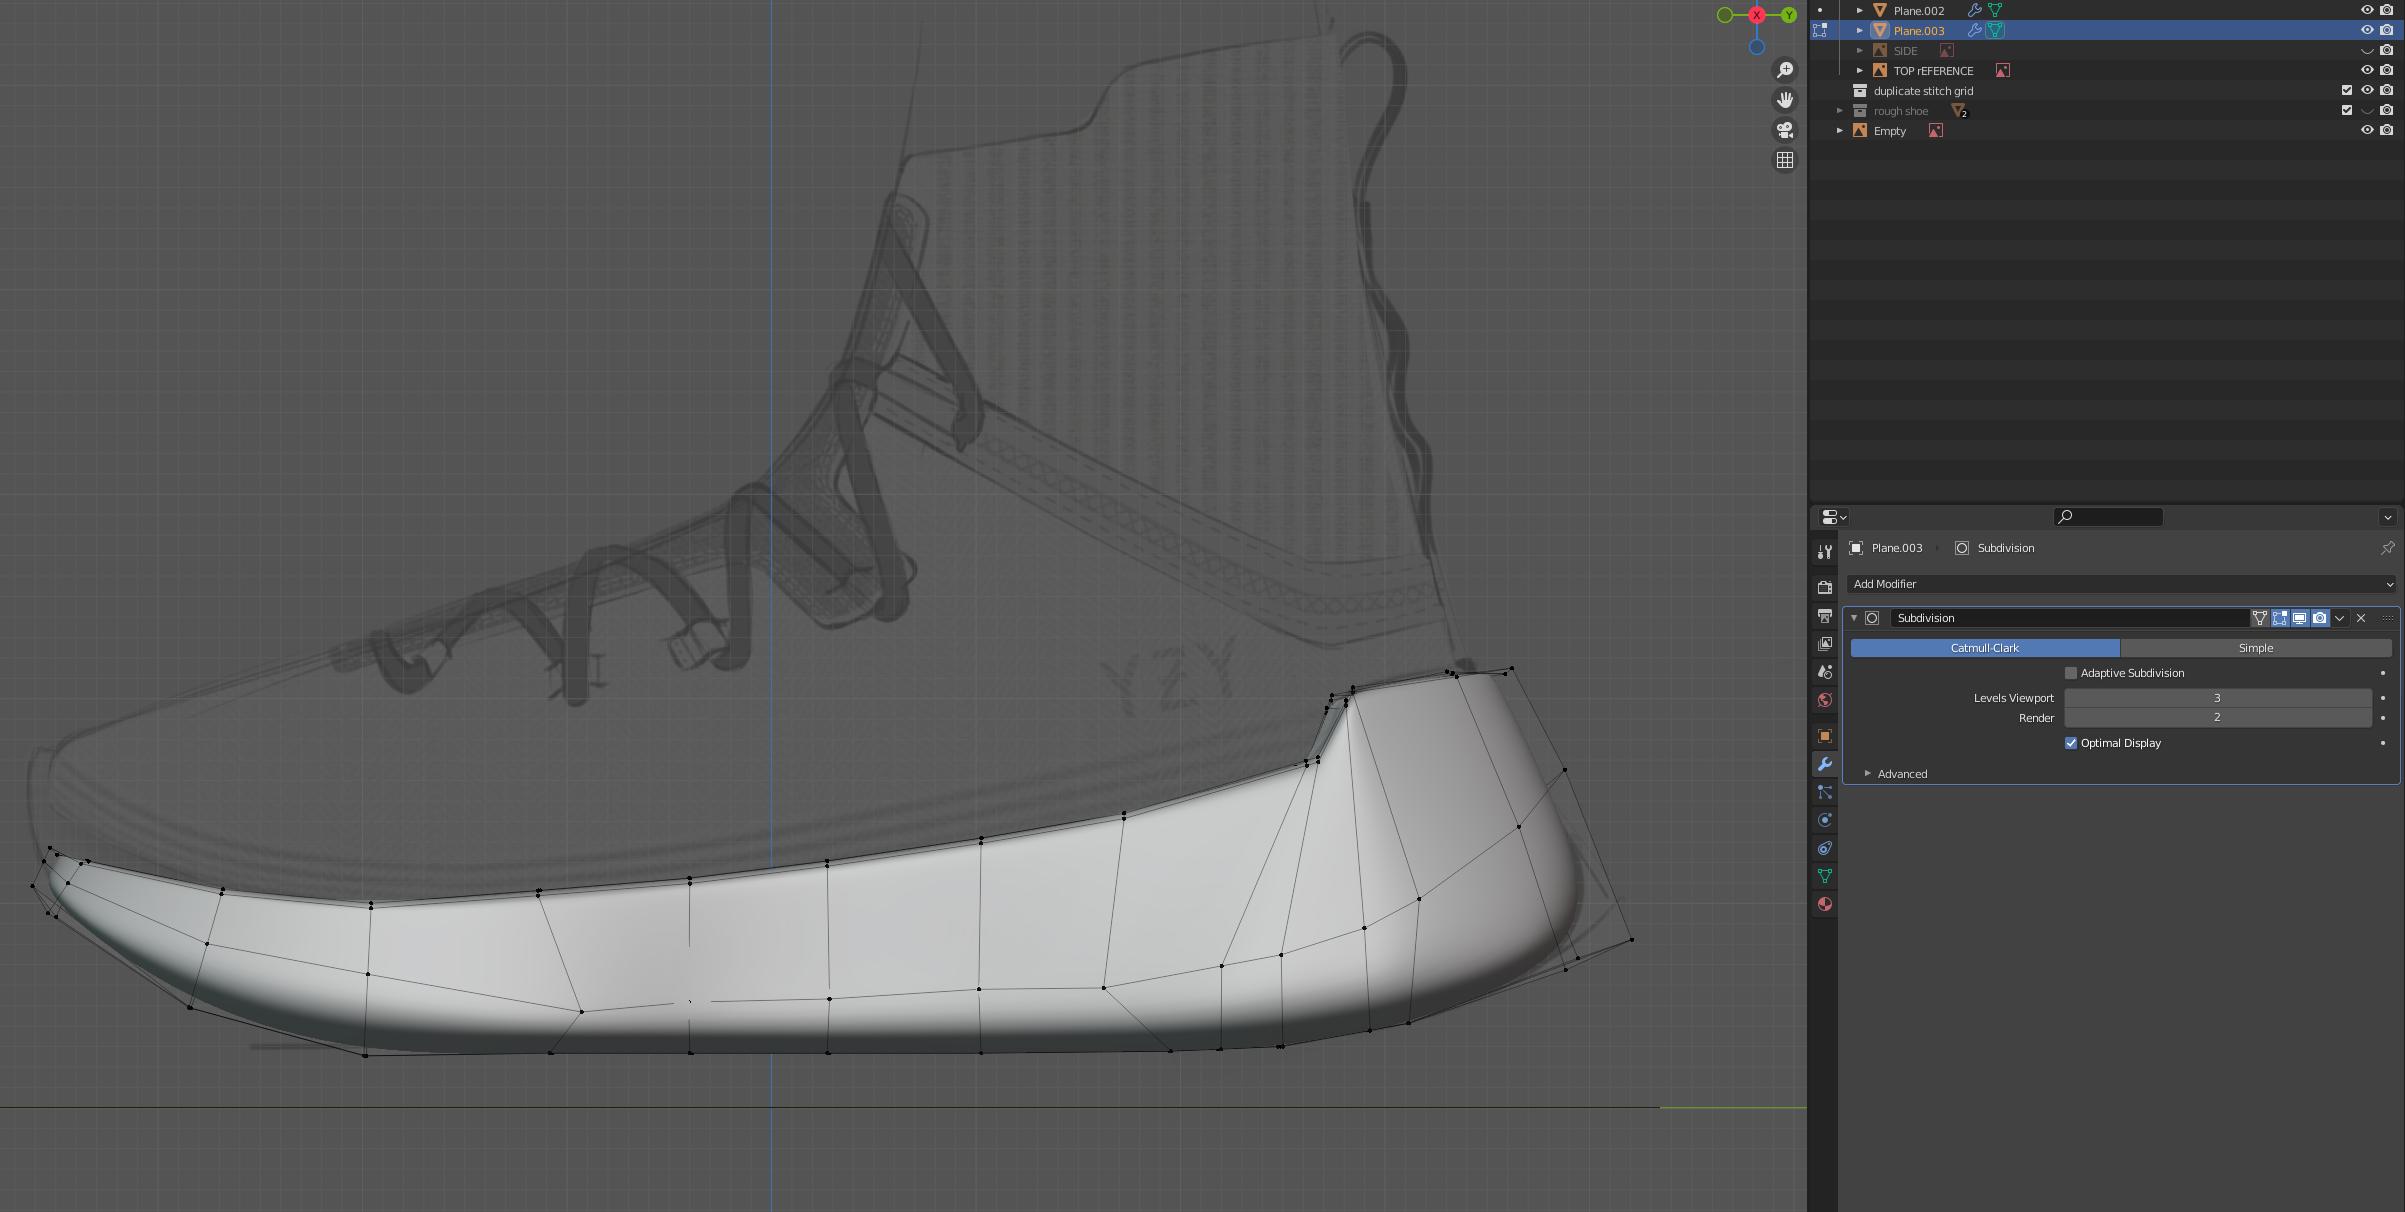Toggle the pin icon in properties header

click(x=2386, y=548)
